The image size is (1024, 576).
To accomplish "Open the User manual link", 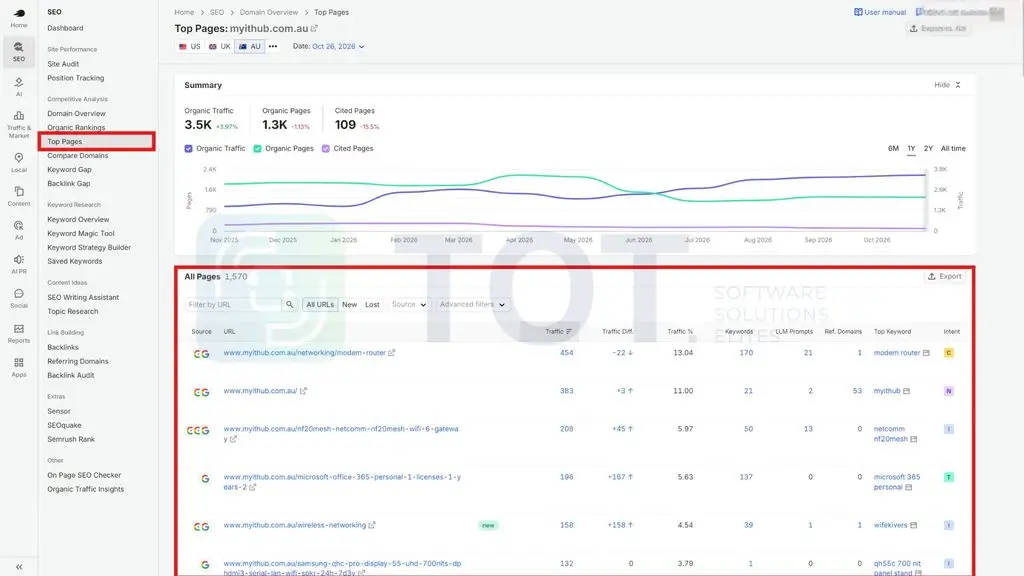I will pos(880,12).
